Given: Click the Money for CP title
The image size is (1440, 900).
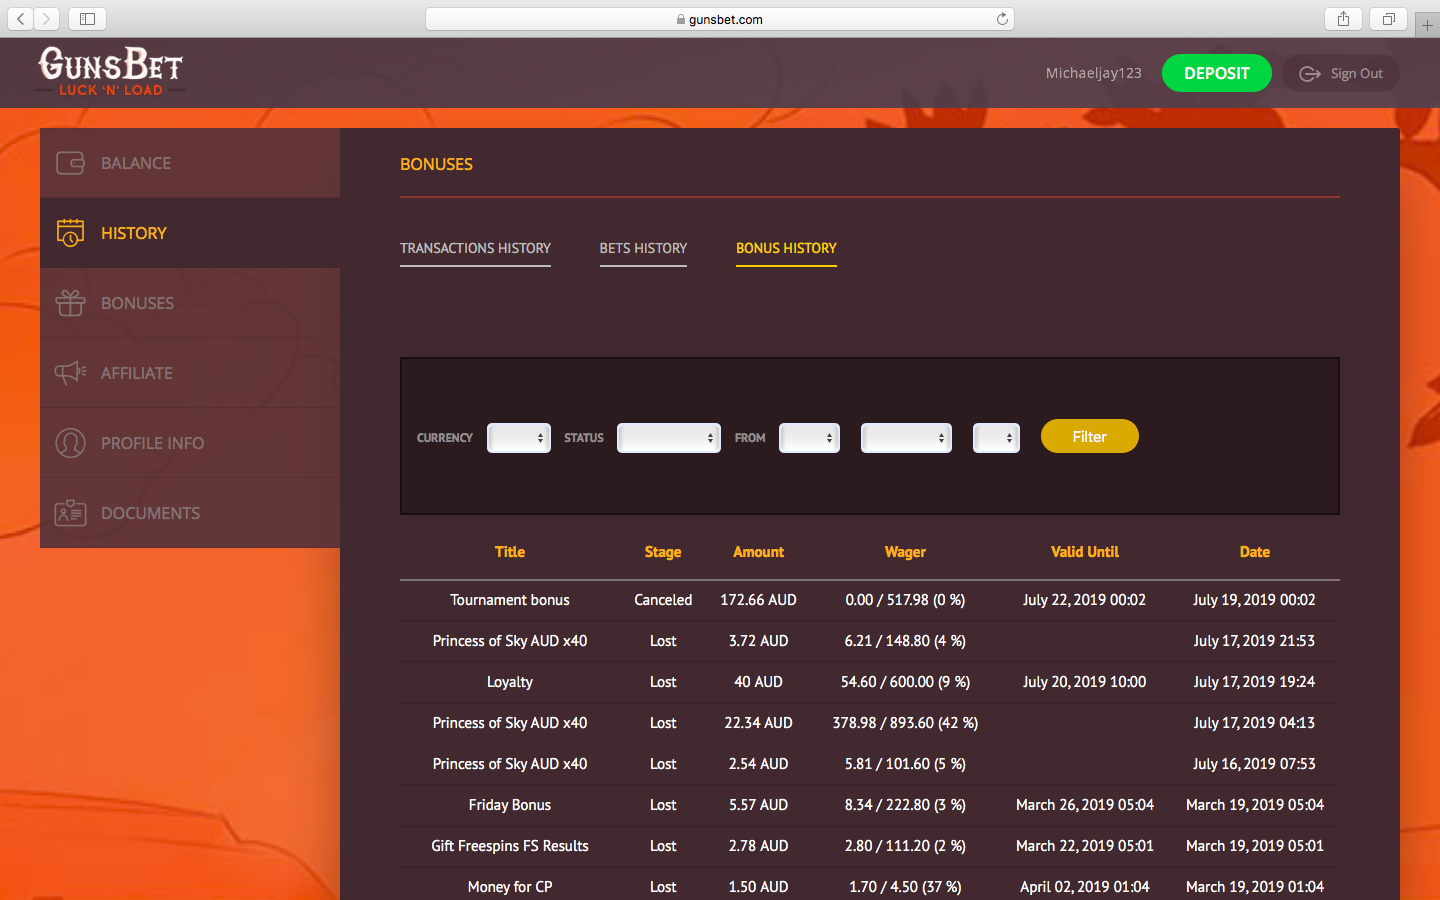Looking at the screenshot, I should tap(510, 887).
